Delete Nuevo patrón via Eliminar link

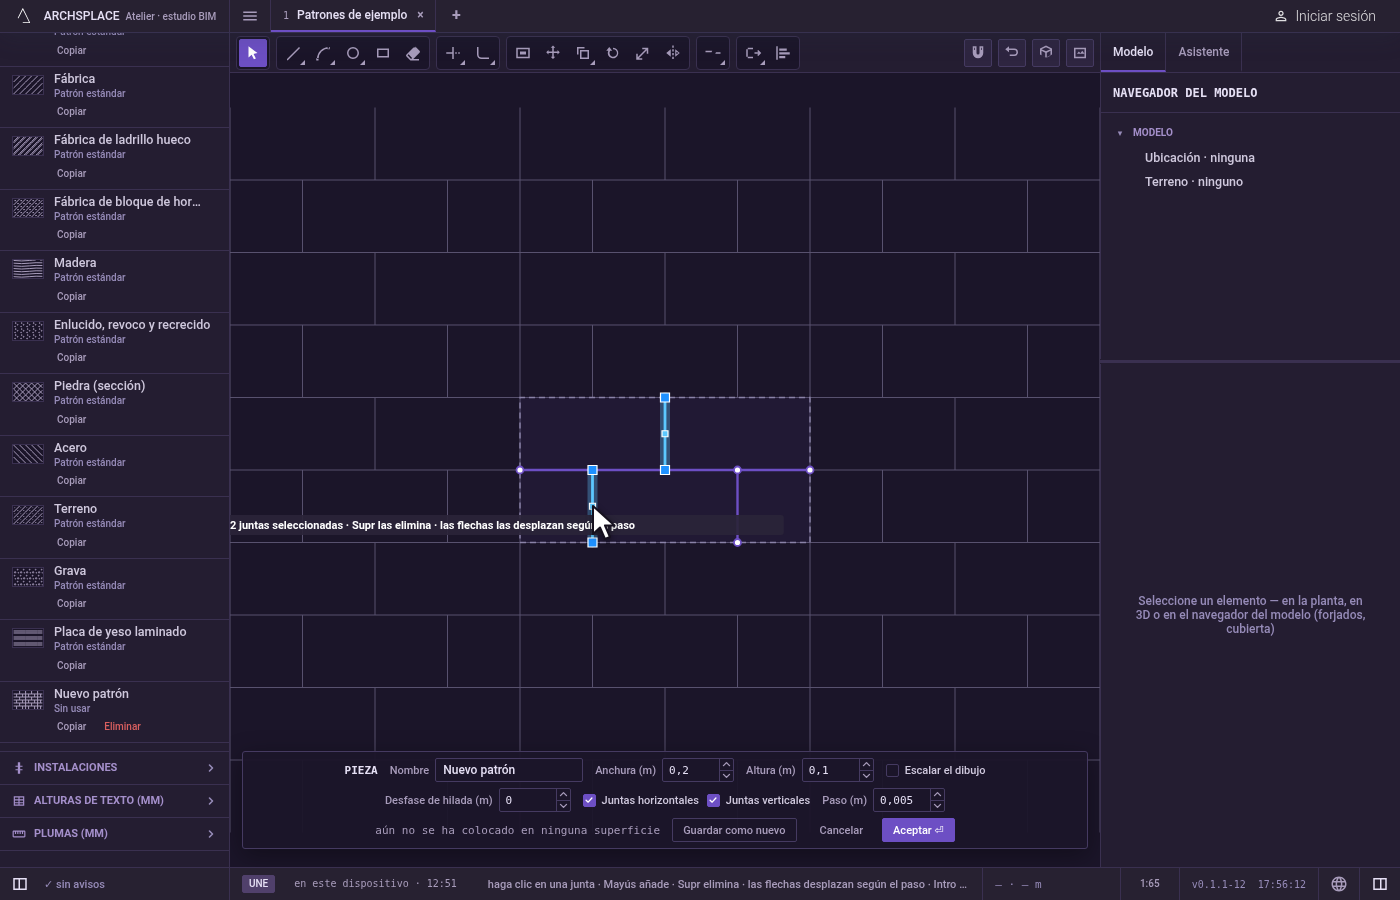123,727
